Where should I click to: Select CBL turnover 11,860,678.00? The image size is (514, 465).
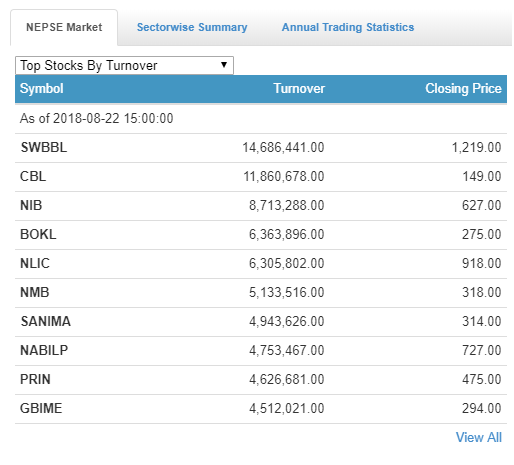tap(284, 176)
